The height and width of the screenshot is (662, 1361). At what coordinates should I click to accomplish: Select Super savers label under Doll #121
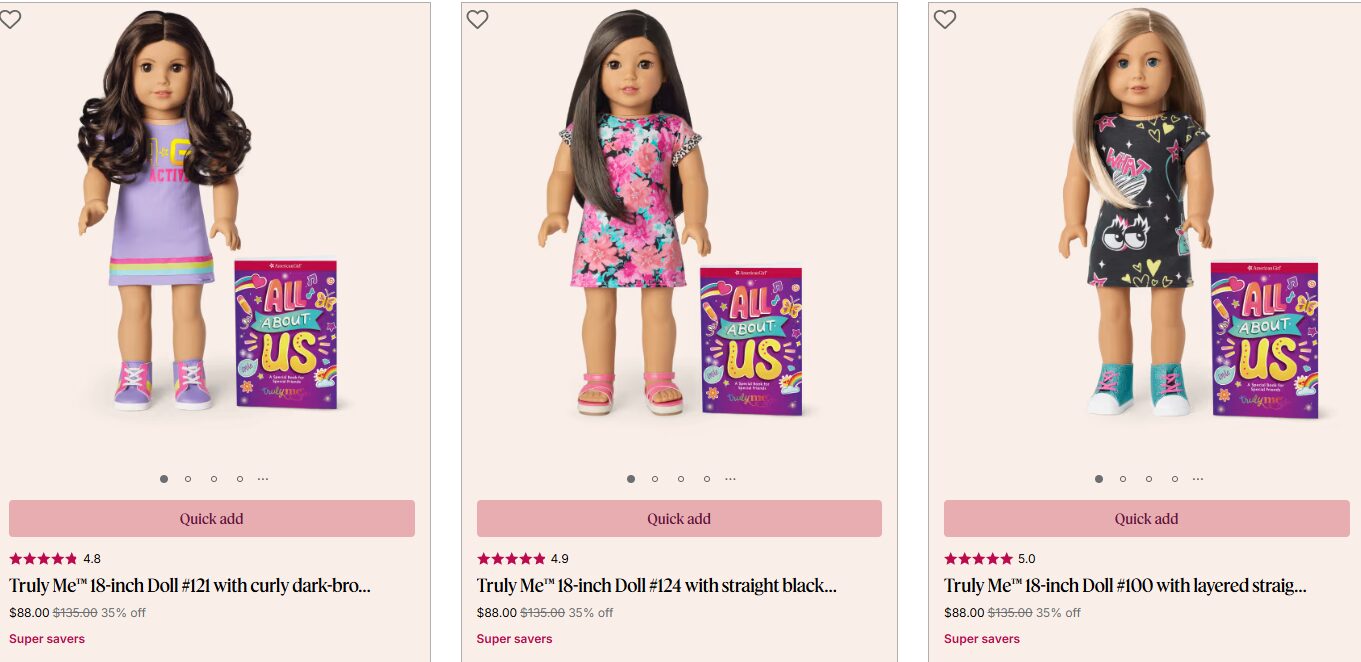[x=47, y=639]
